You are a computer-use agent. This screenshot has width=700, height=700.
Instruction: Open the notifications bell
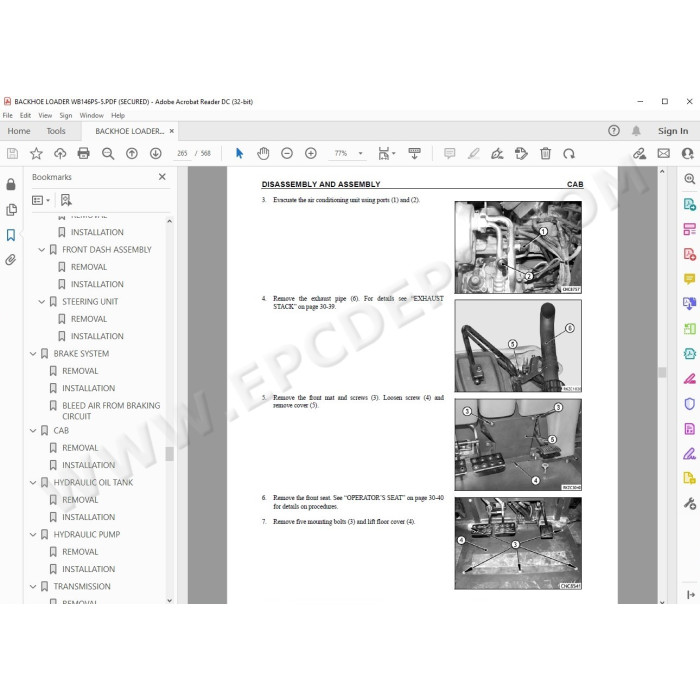pos(636,131)
